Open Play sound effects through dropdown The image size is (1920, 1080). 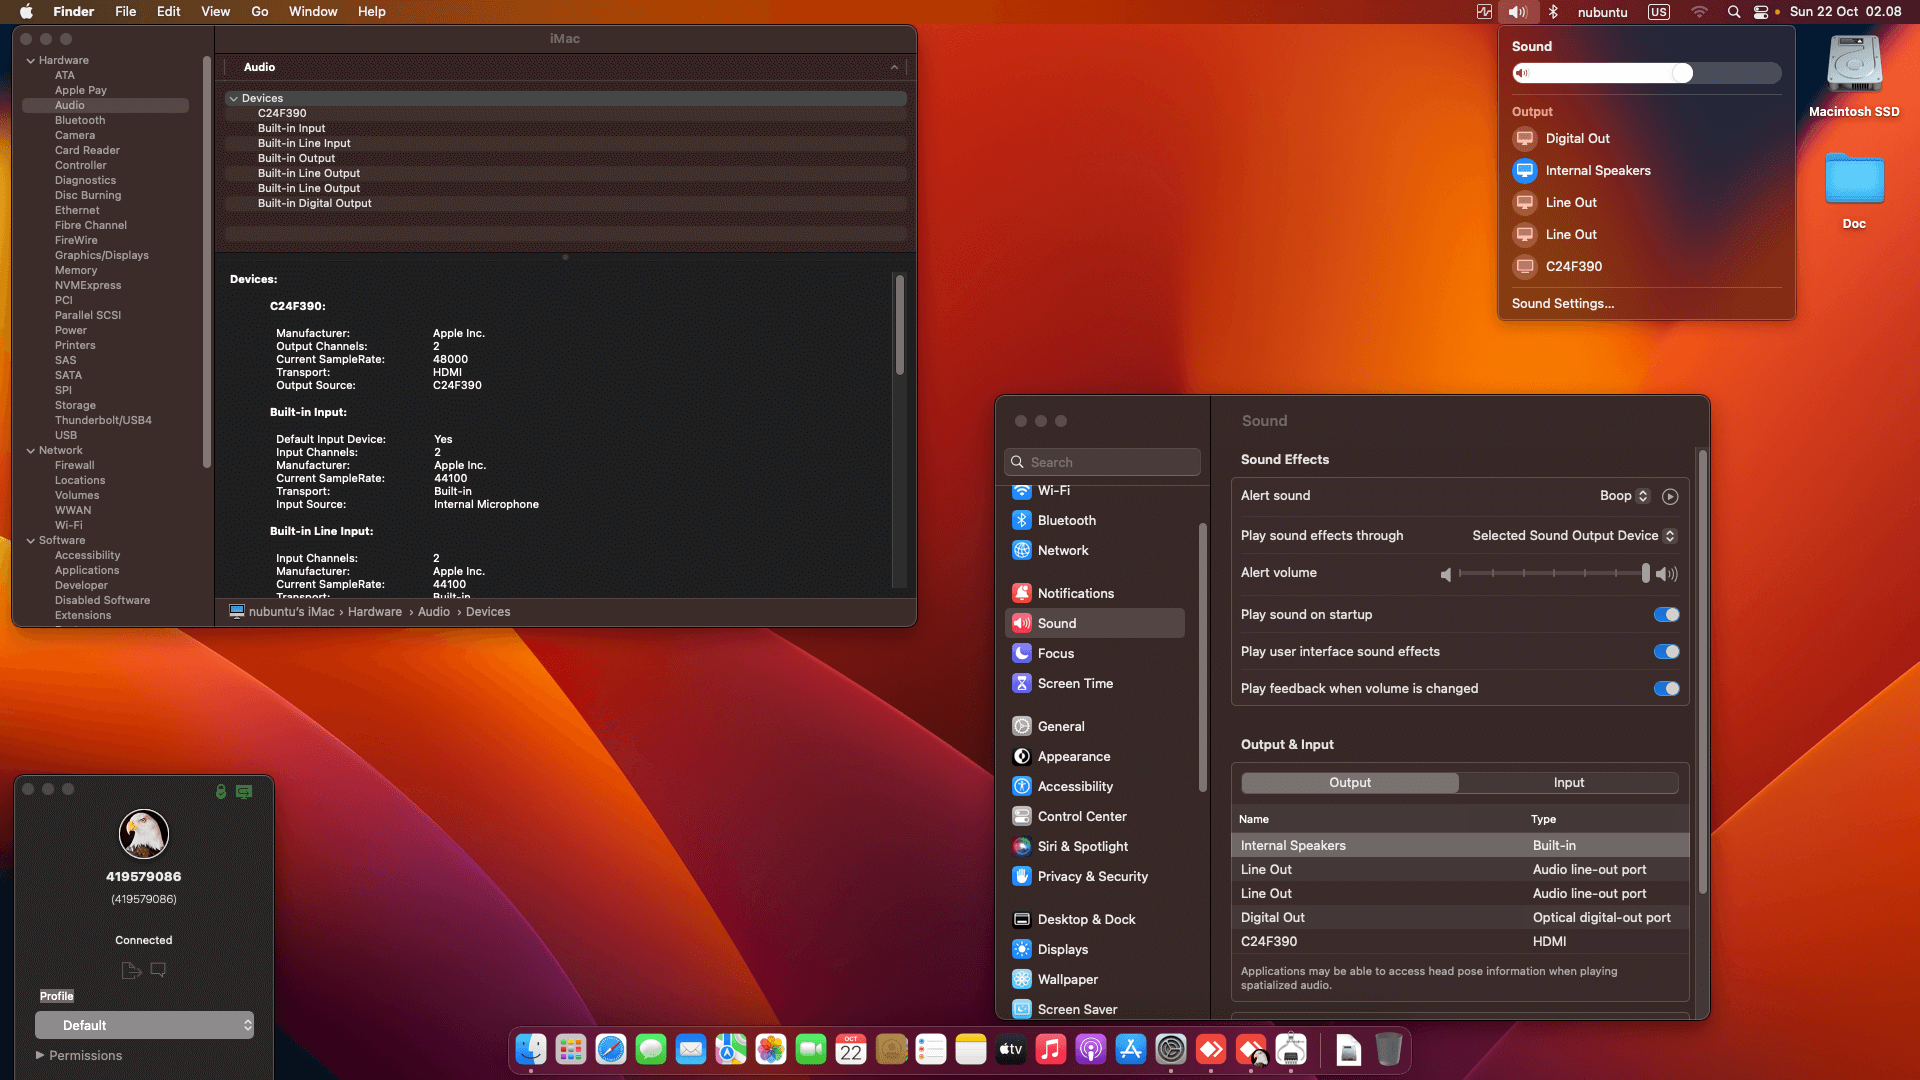1573,536
